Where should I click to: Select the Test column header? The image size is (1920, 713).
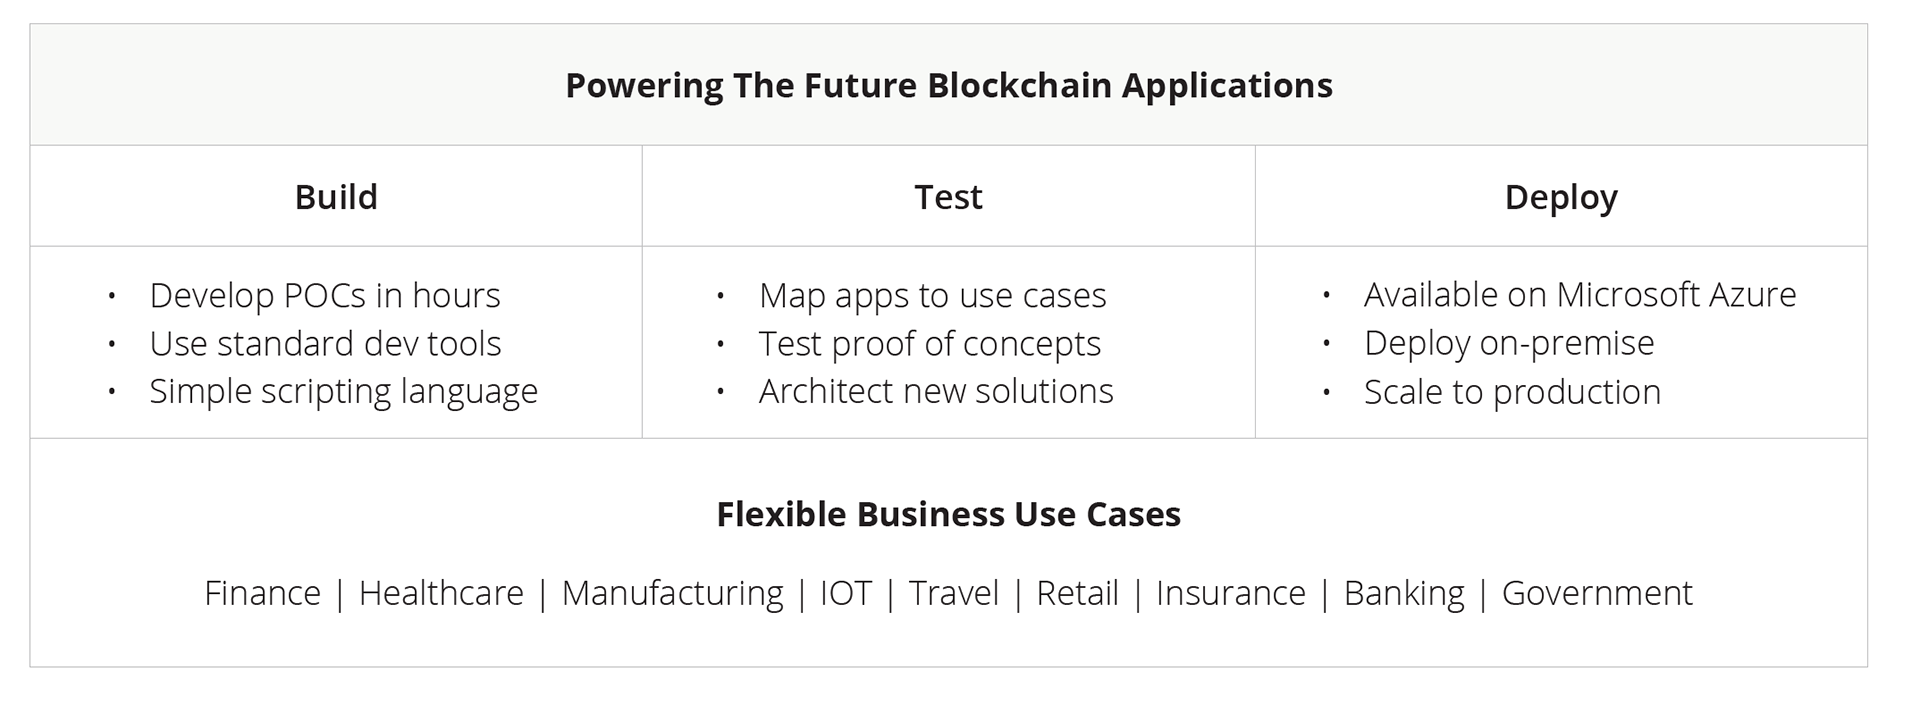(x=948, y=197)
